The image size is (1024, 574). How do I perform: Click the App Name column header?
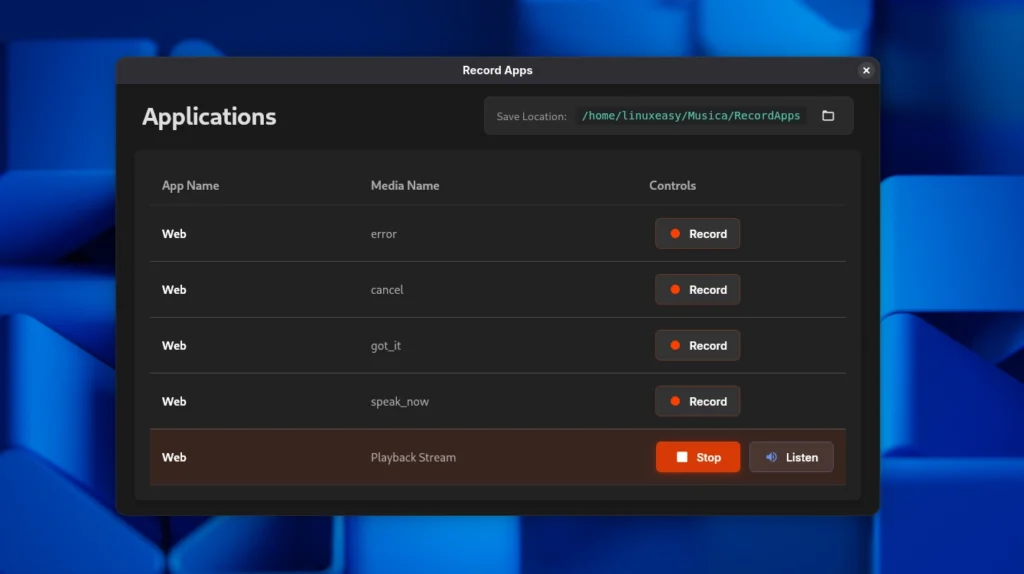(x=190, y=185)
